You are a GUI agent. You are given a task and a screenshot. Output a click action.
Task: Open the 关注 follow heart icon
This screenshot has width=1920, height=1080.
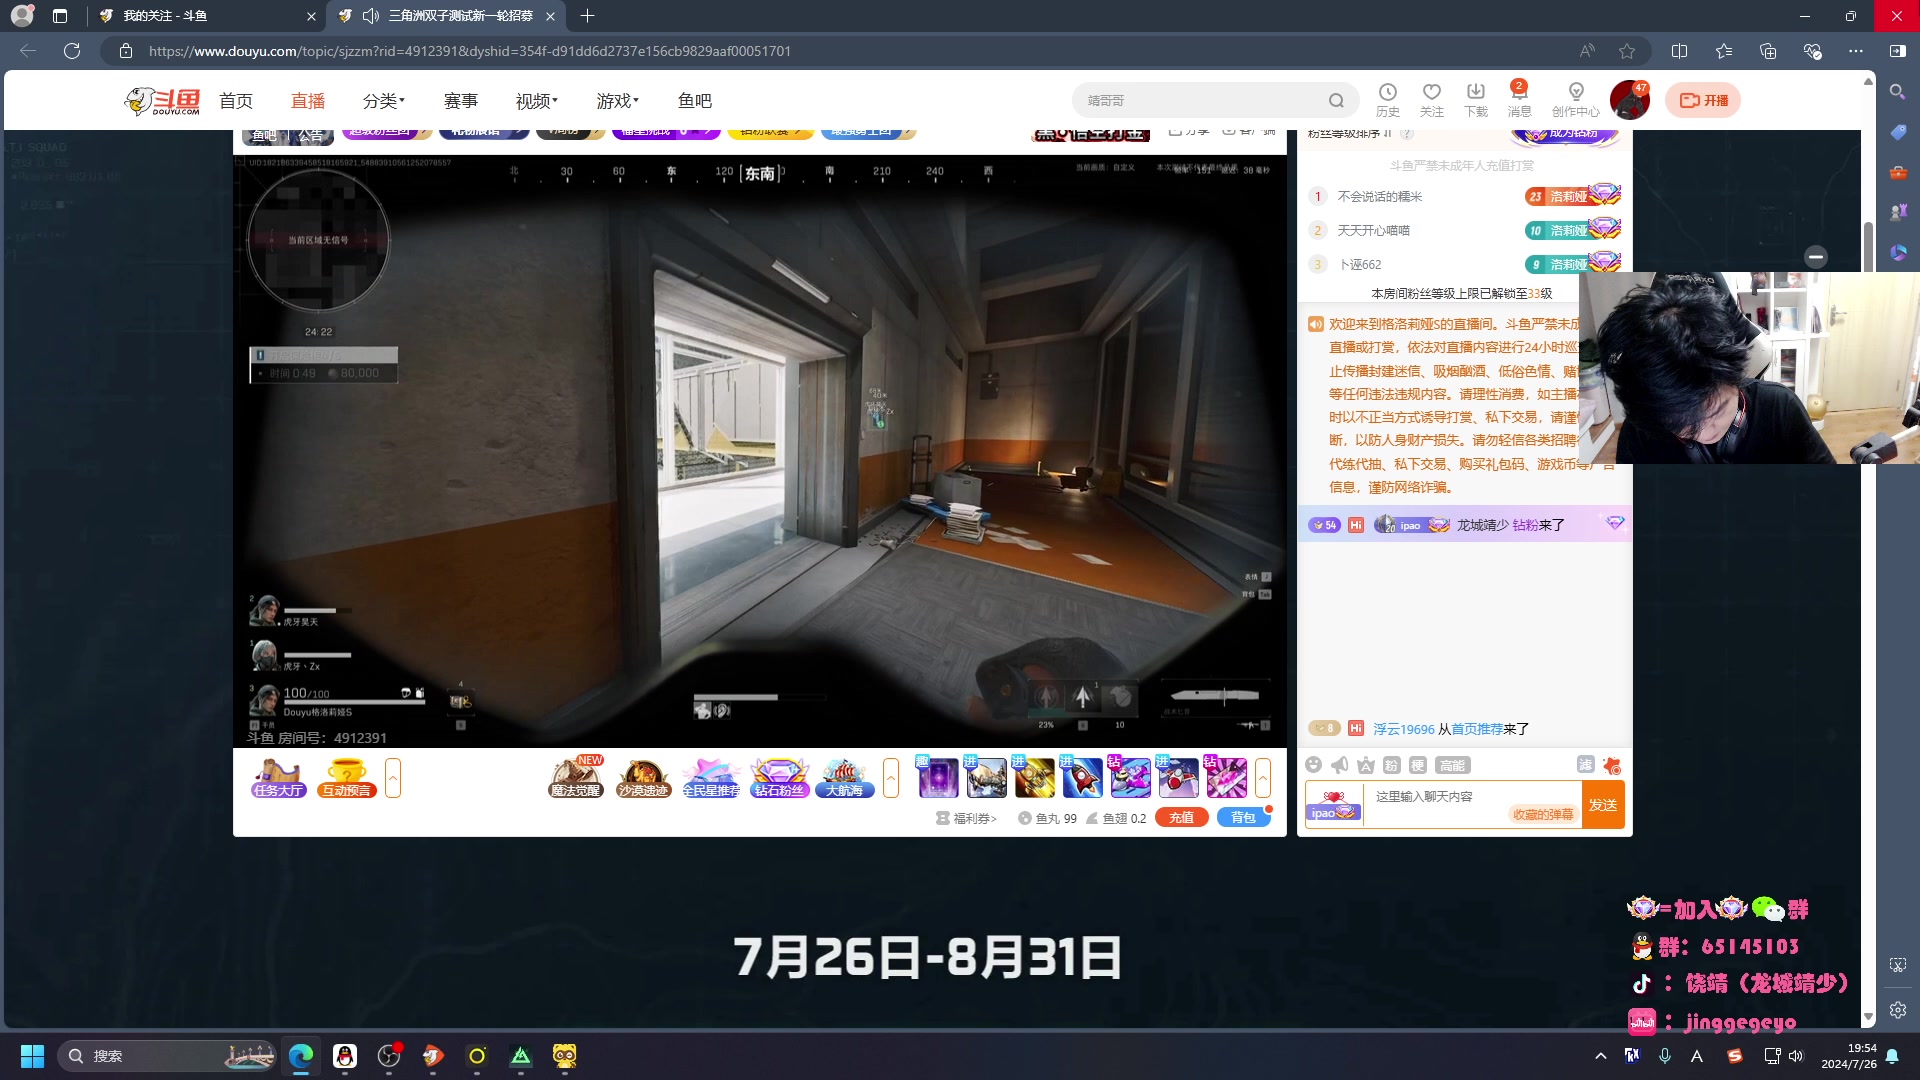(x=1431, y=99)
